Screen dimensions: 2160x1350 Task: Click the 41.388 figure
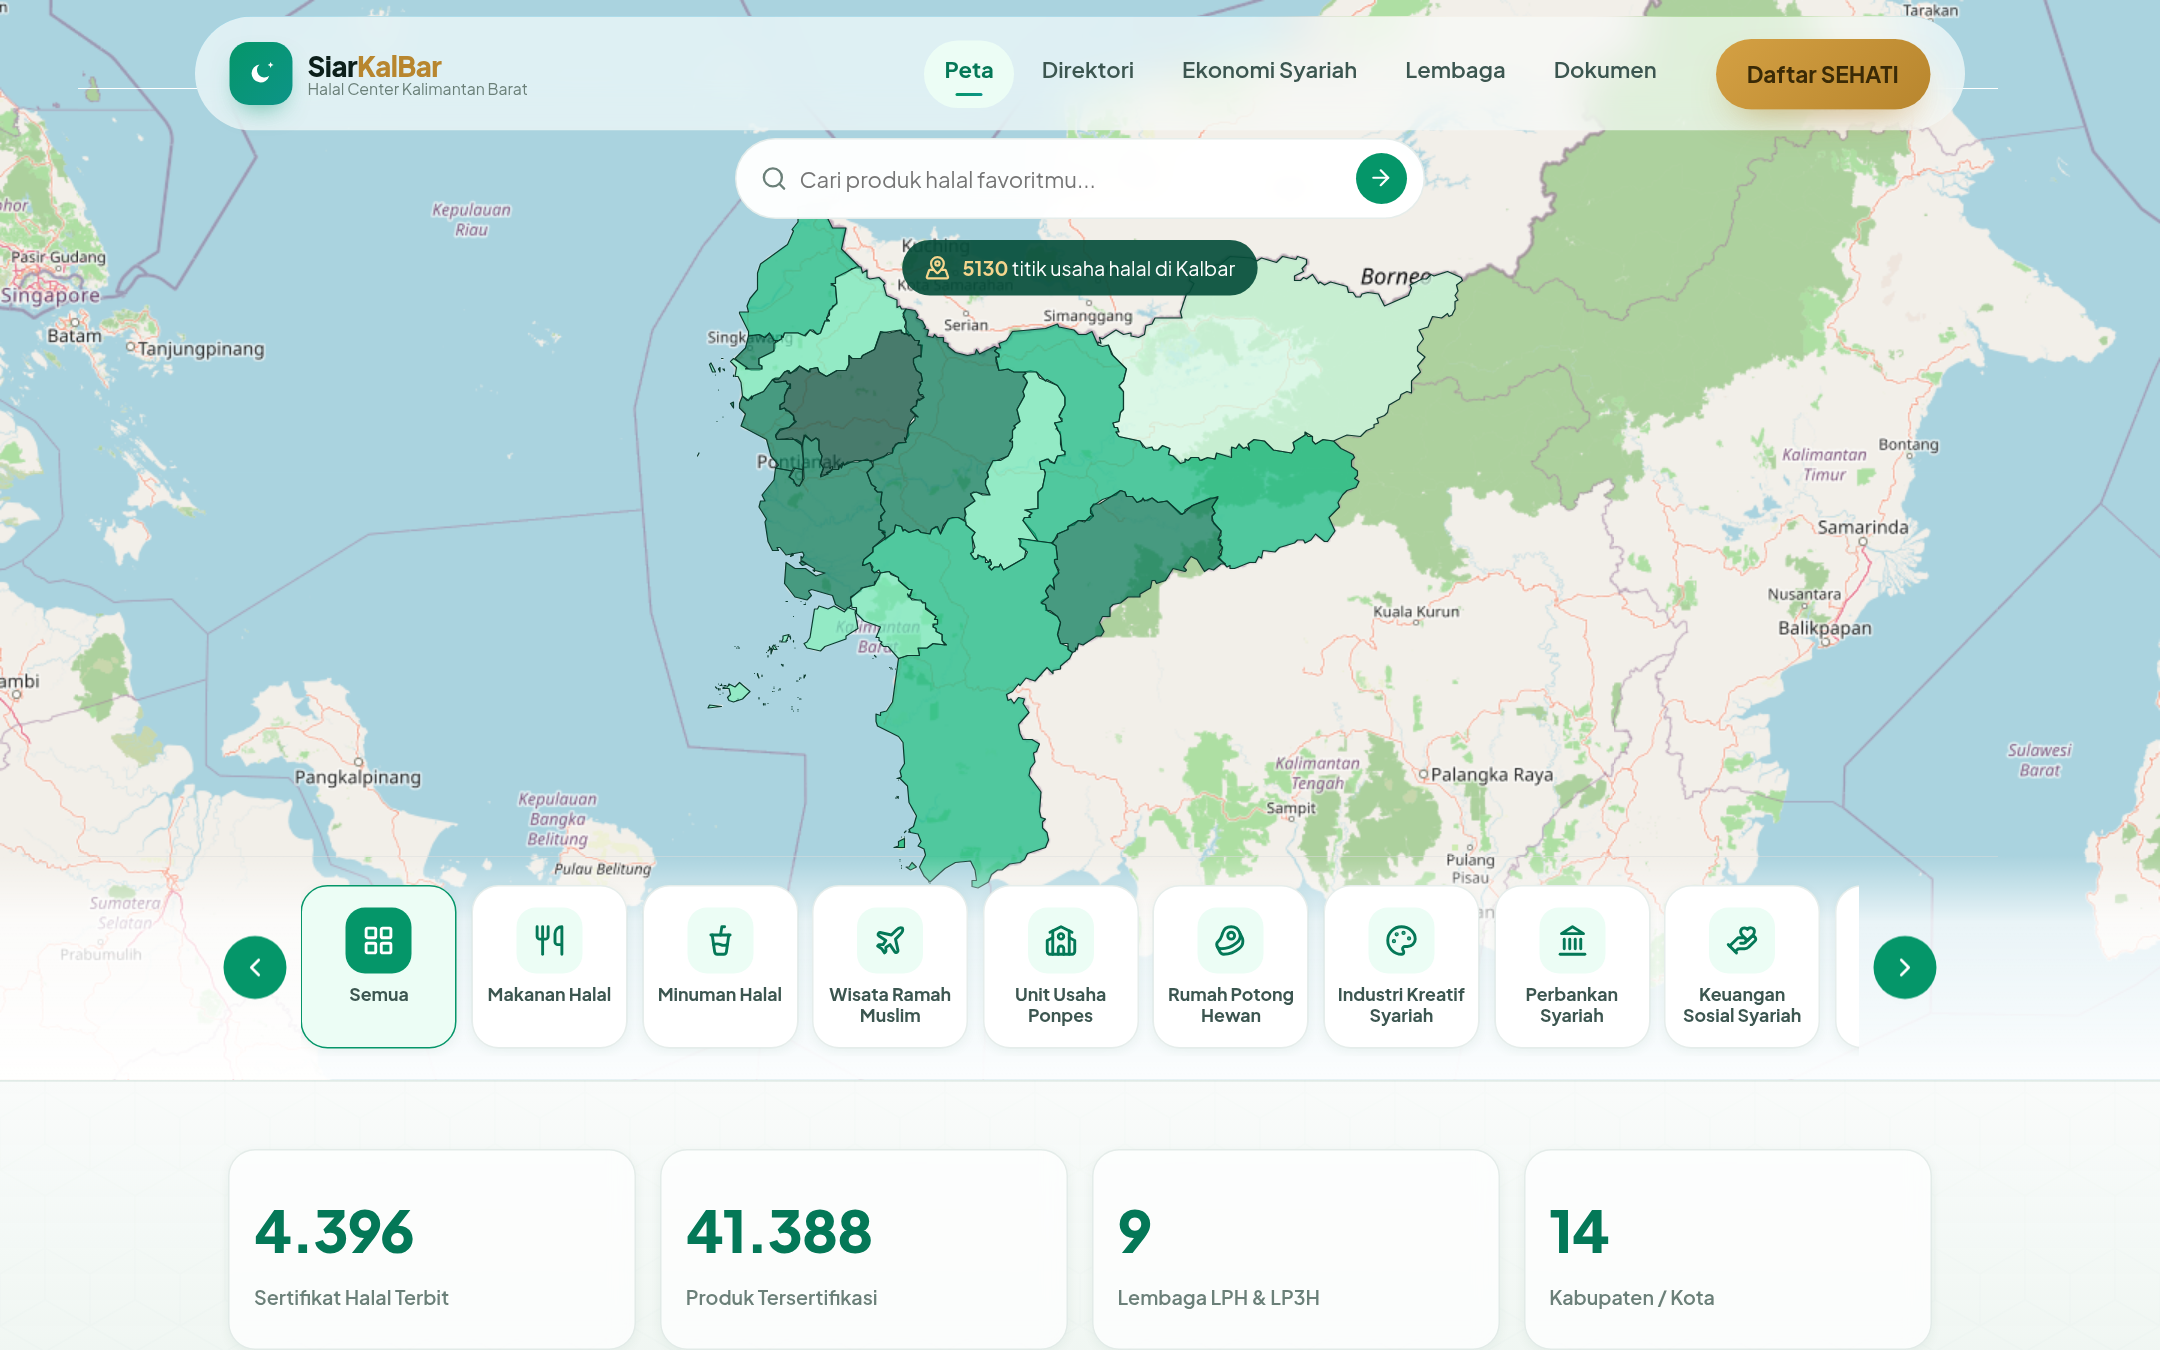[779, 1231]
